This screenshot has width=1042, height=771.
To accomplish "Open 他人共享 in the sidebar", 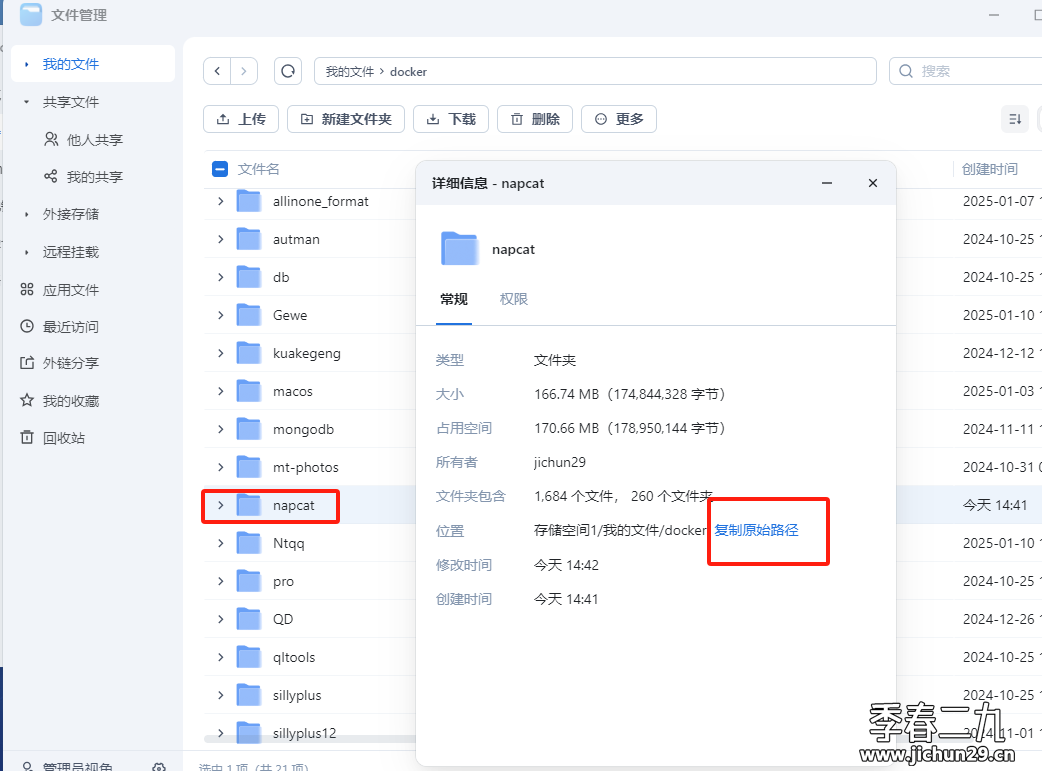I will [x=94, y=140].
